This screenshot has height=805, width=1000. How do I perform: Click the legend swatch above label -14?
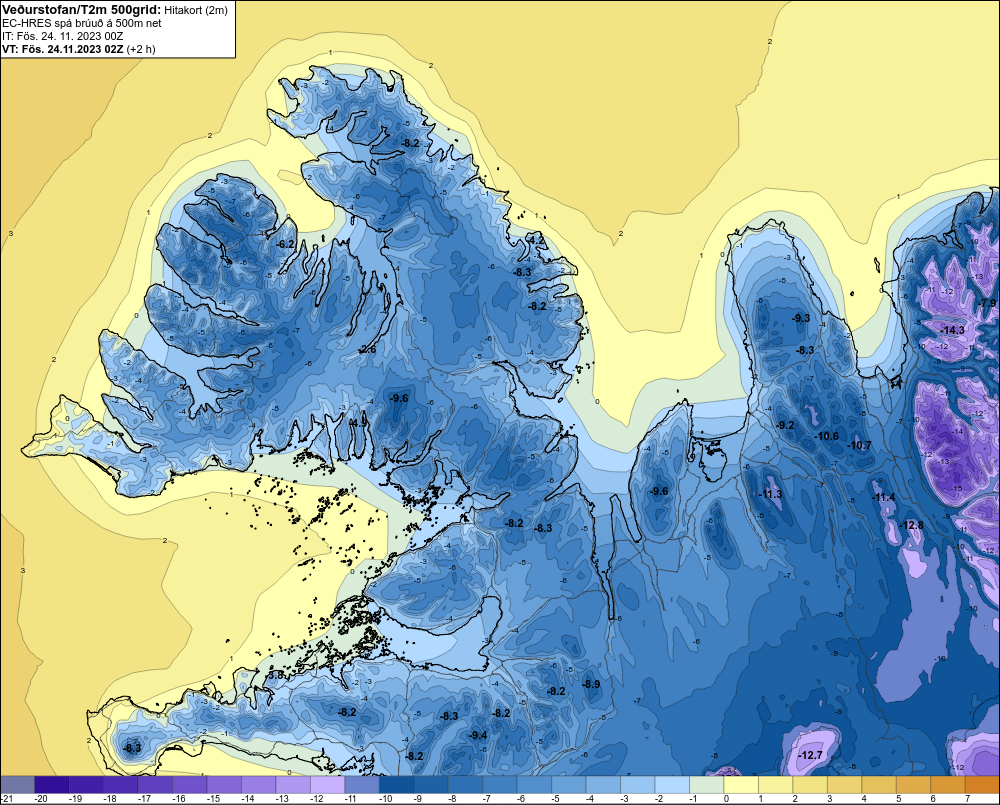click(258, 784)
